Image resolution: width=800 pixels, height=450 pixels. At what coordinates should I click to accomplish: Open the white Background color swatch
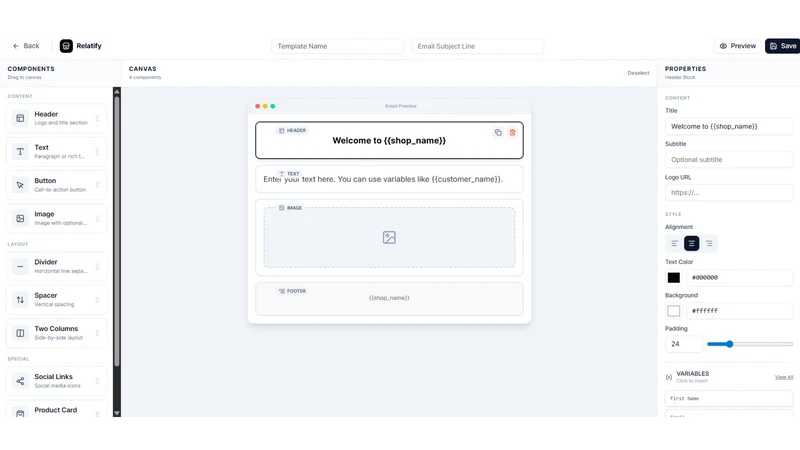(x=673, y=311)
